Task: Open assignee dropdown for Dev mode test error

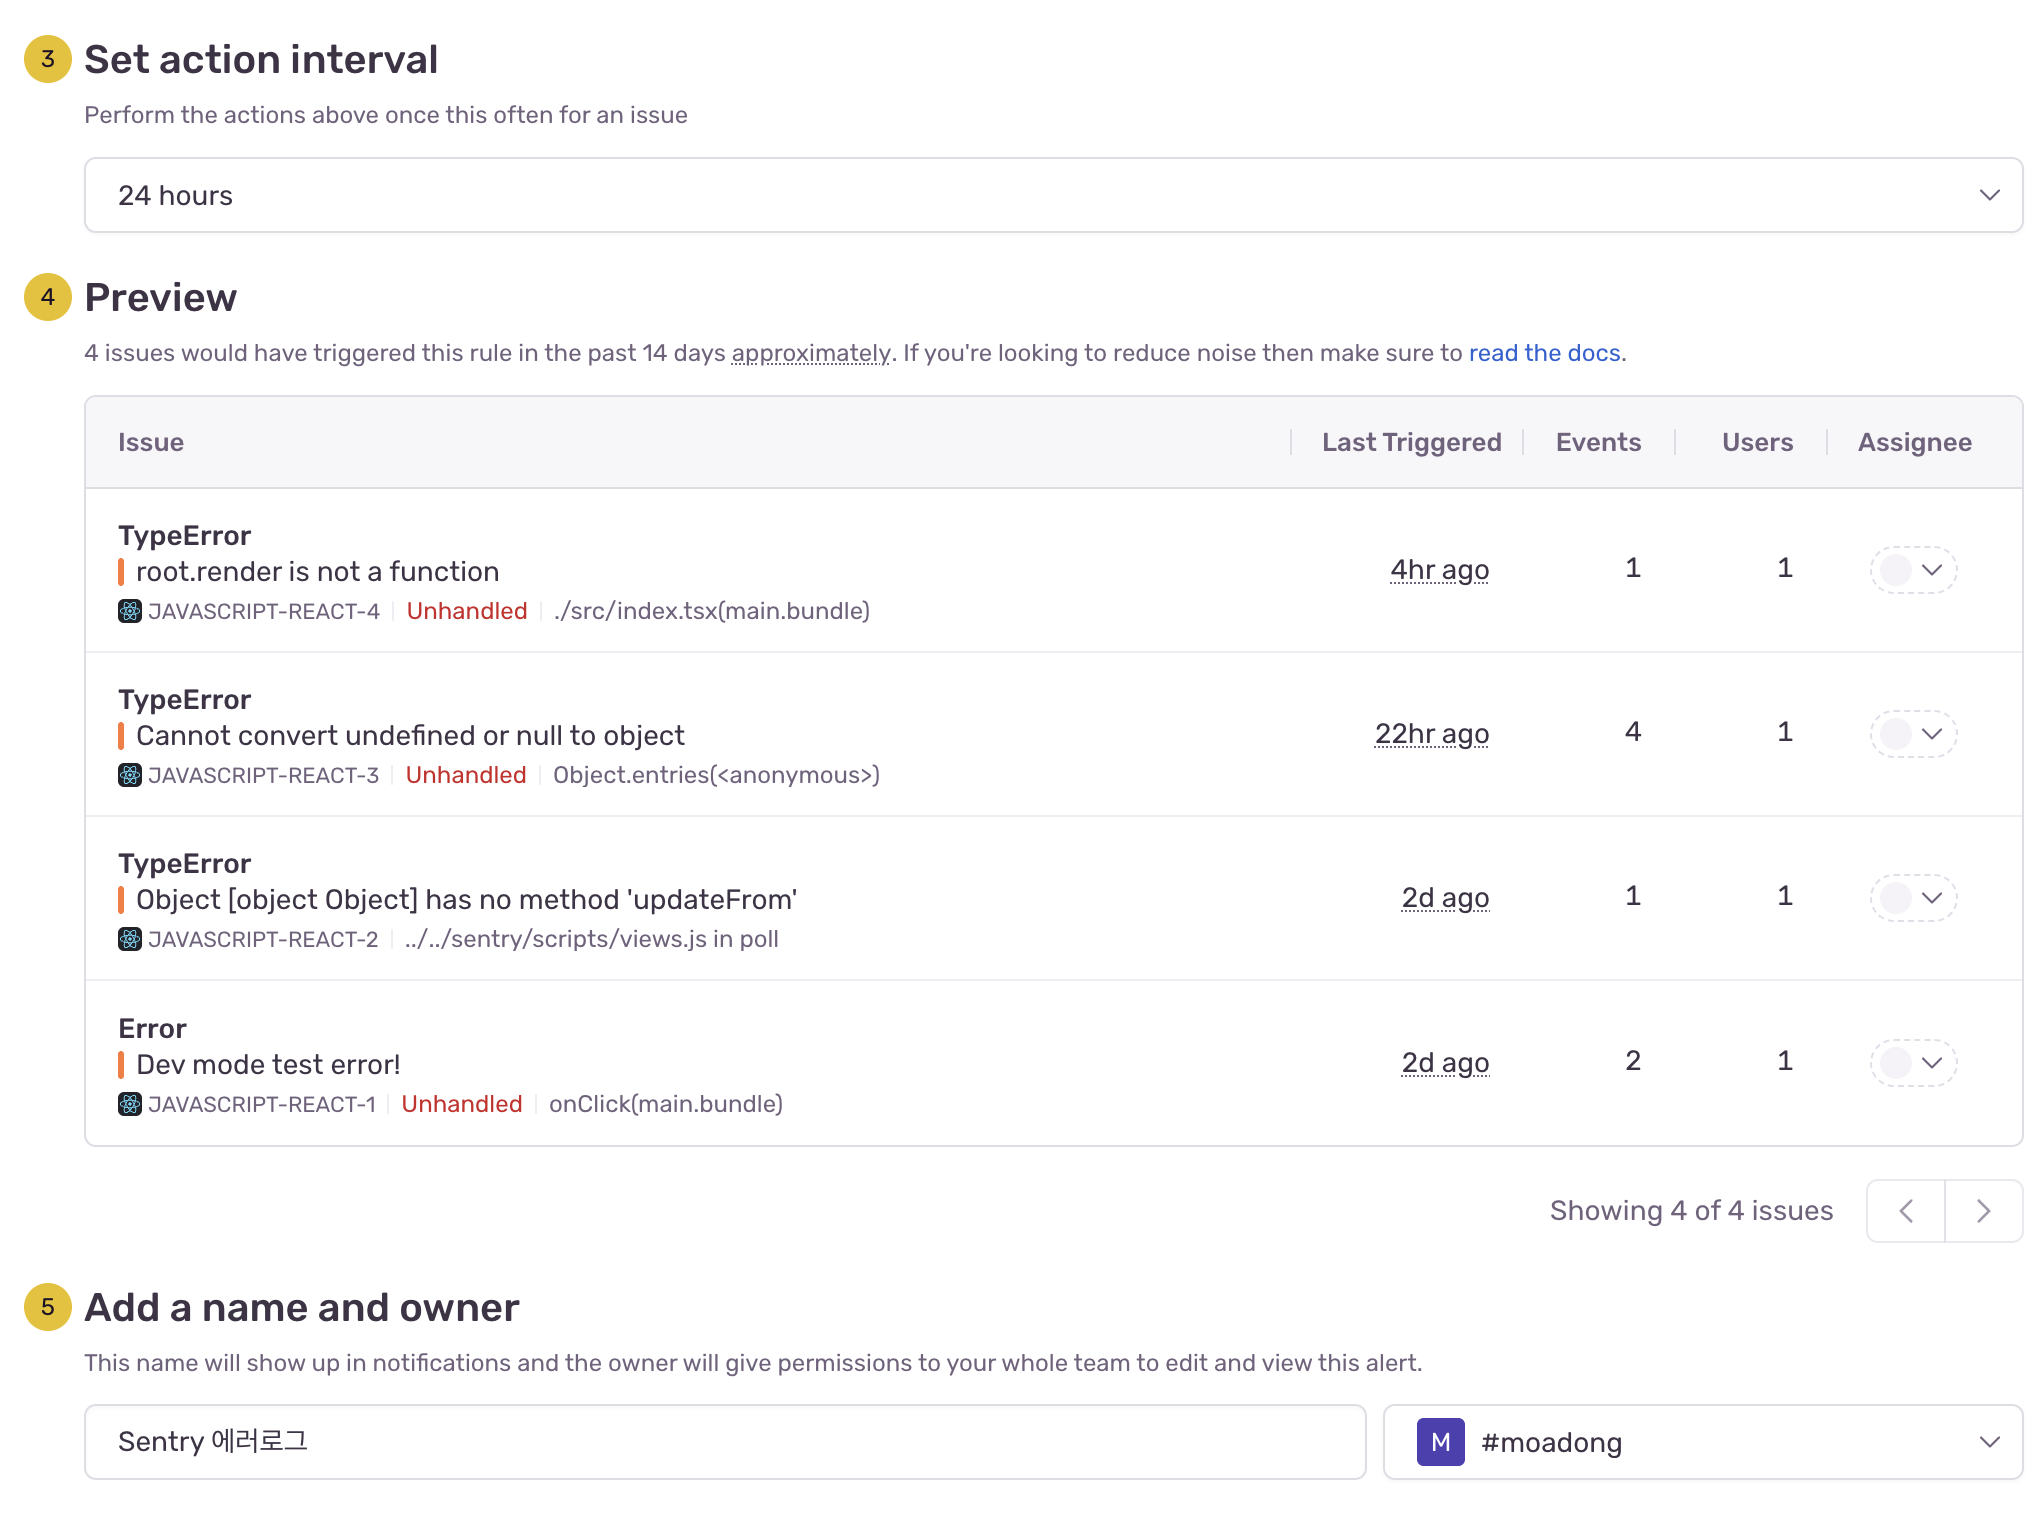Action: click(1913, 1062)
